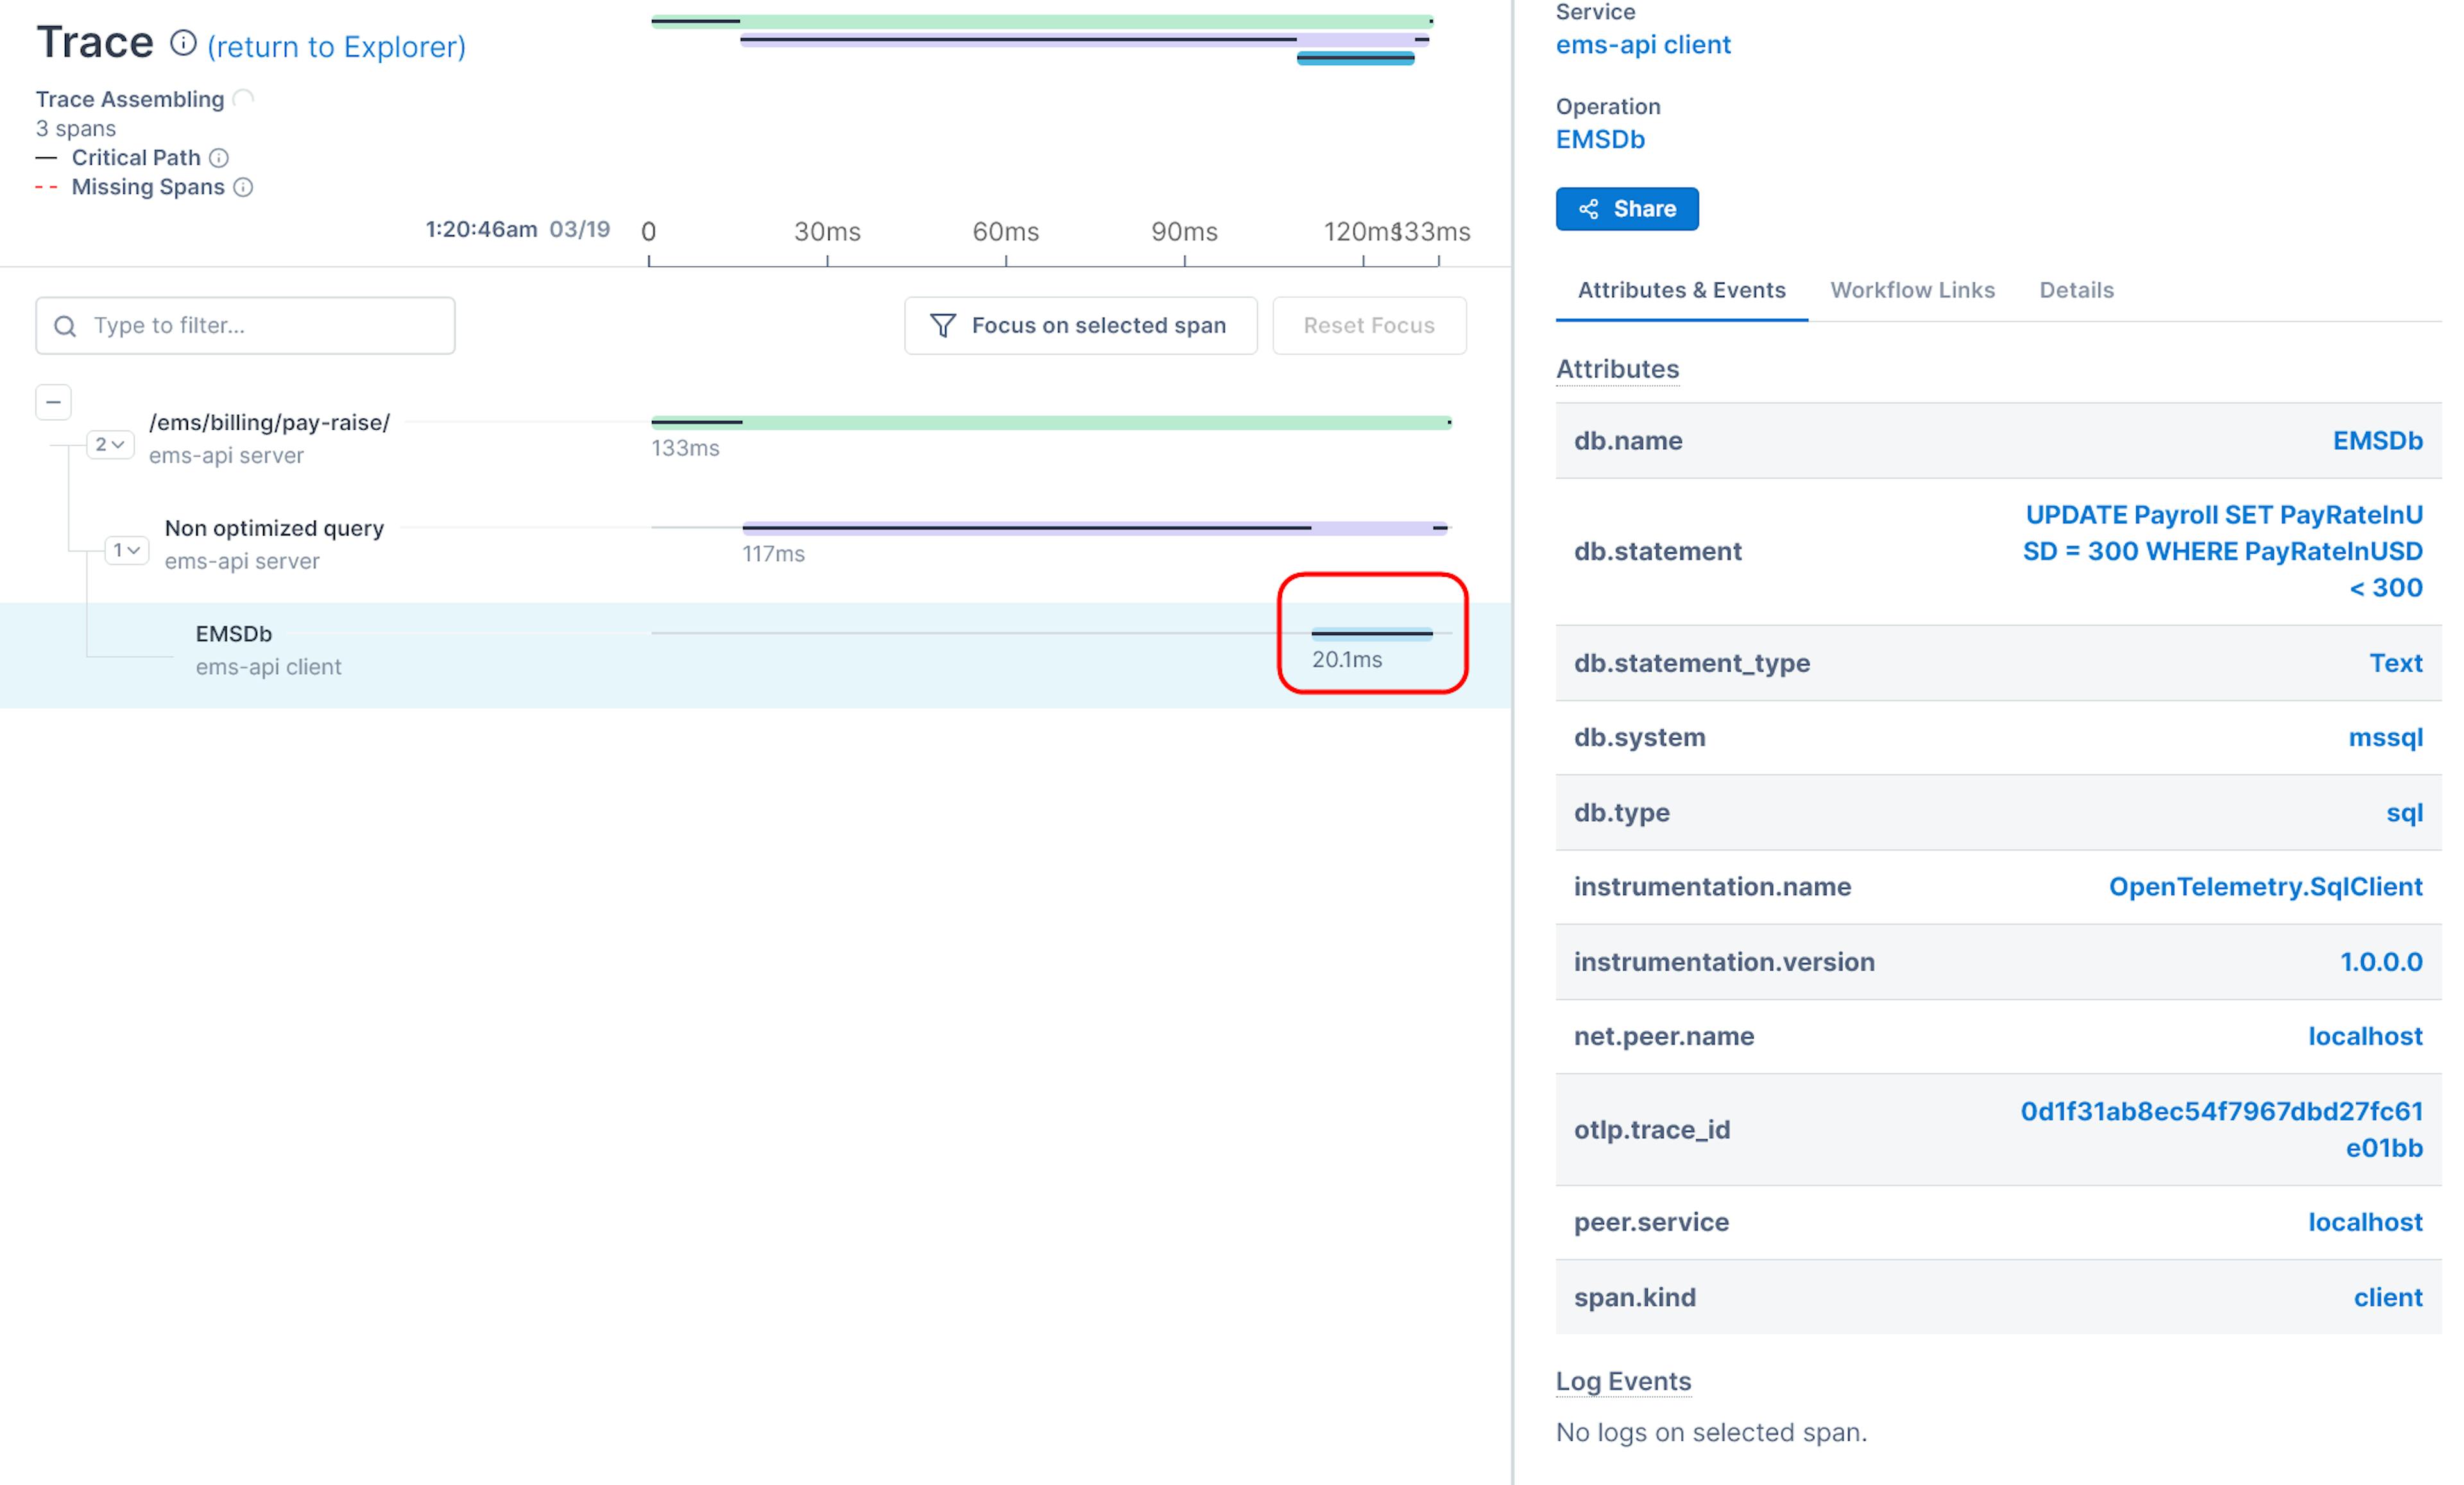Image resolution: width=2464 pixels, height=1485 pixels.
Task: Collapse the 1-child expander on Non optimized query
Action: tap(127, 550)
